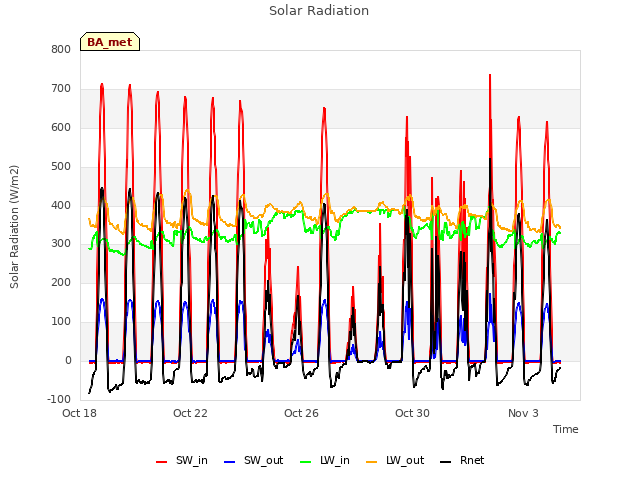Click the Oct 26 x-axis tick label
This screenshot has height=480, width=640.
301,413
